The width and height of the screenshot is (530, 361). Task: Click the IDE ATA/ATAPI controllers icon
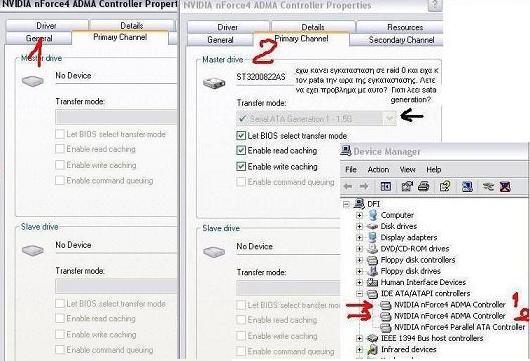click(372, 294)
